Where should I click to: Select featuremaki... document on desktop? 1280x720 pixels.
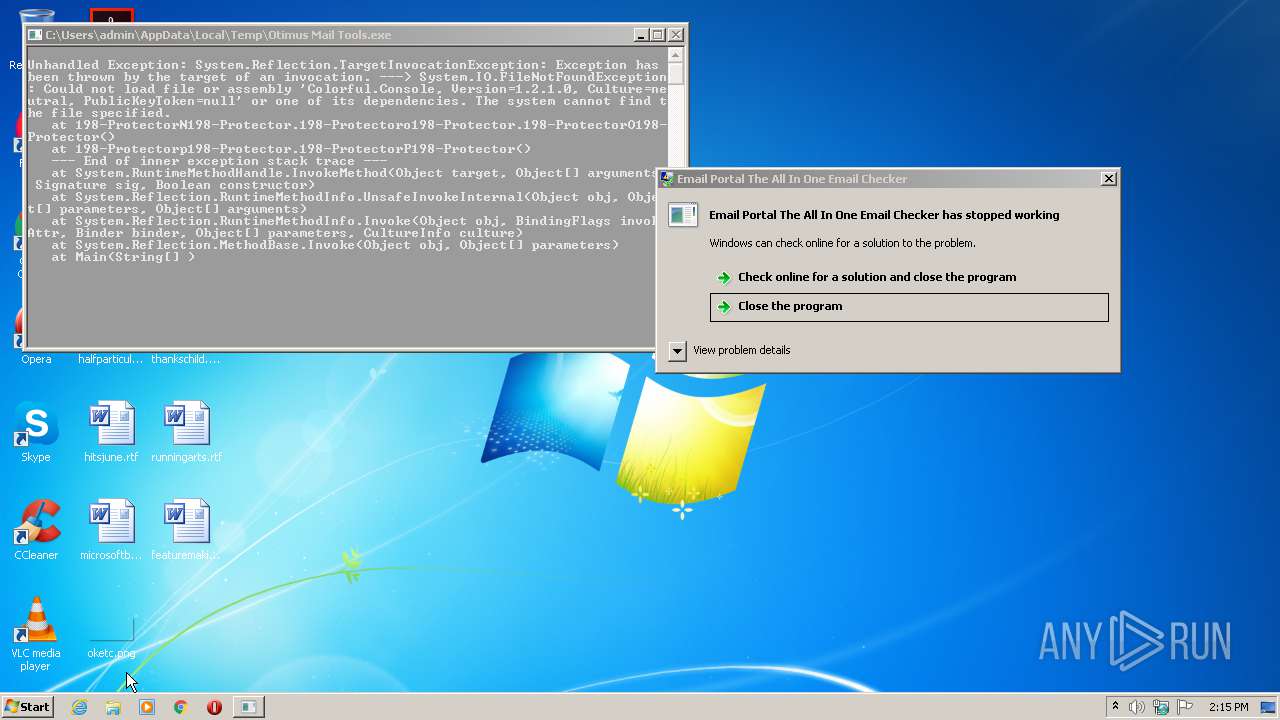[187, 530]
